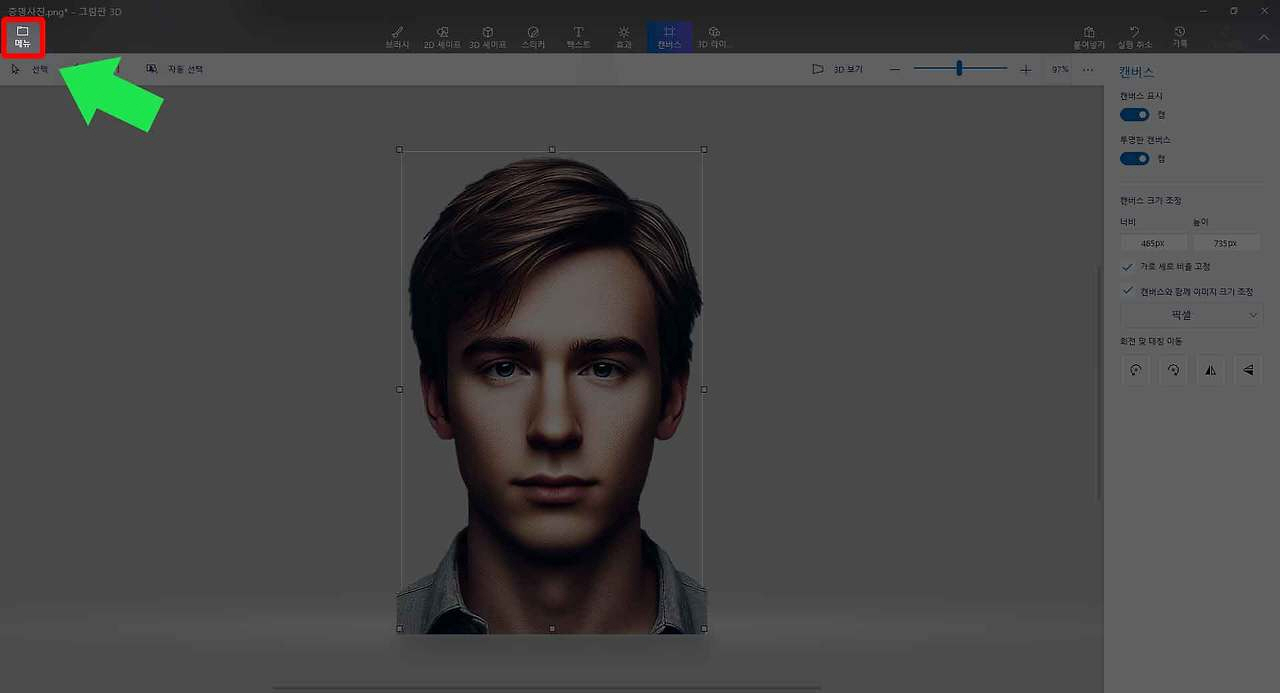
Task: Select the 텍스트 (Text) tool
Action: click(x=578, y=37)
